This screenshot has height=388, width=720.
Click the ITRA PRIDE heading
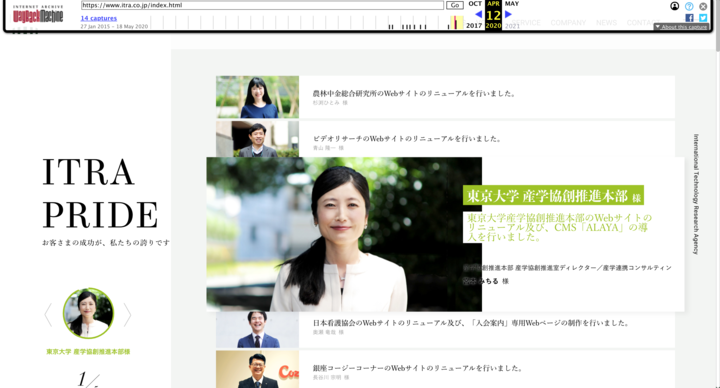point(100,193)
